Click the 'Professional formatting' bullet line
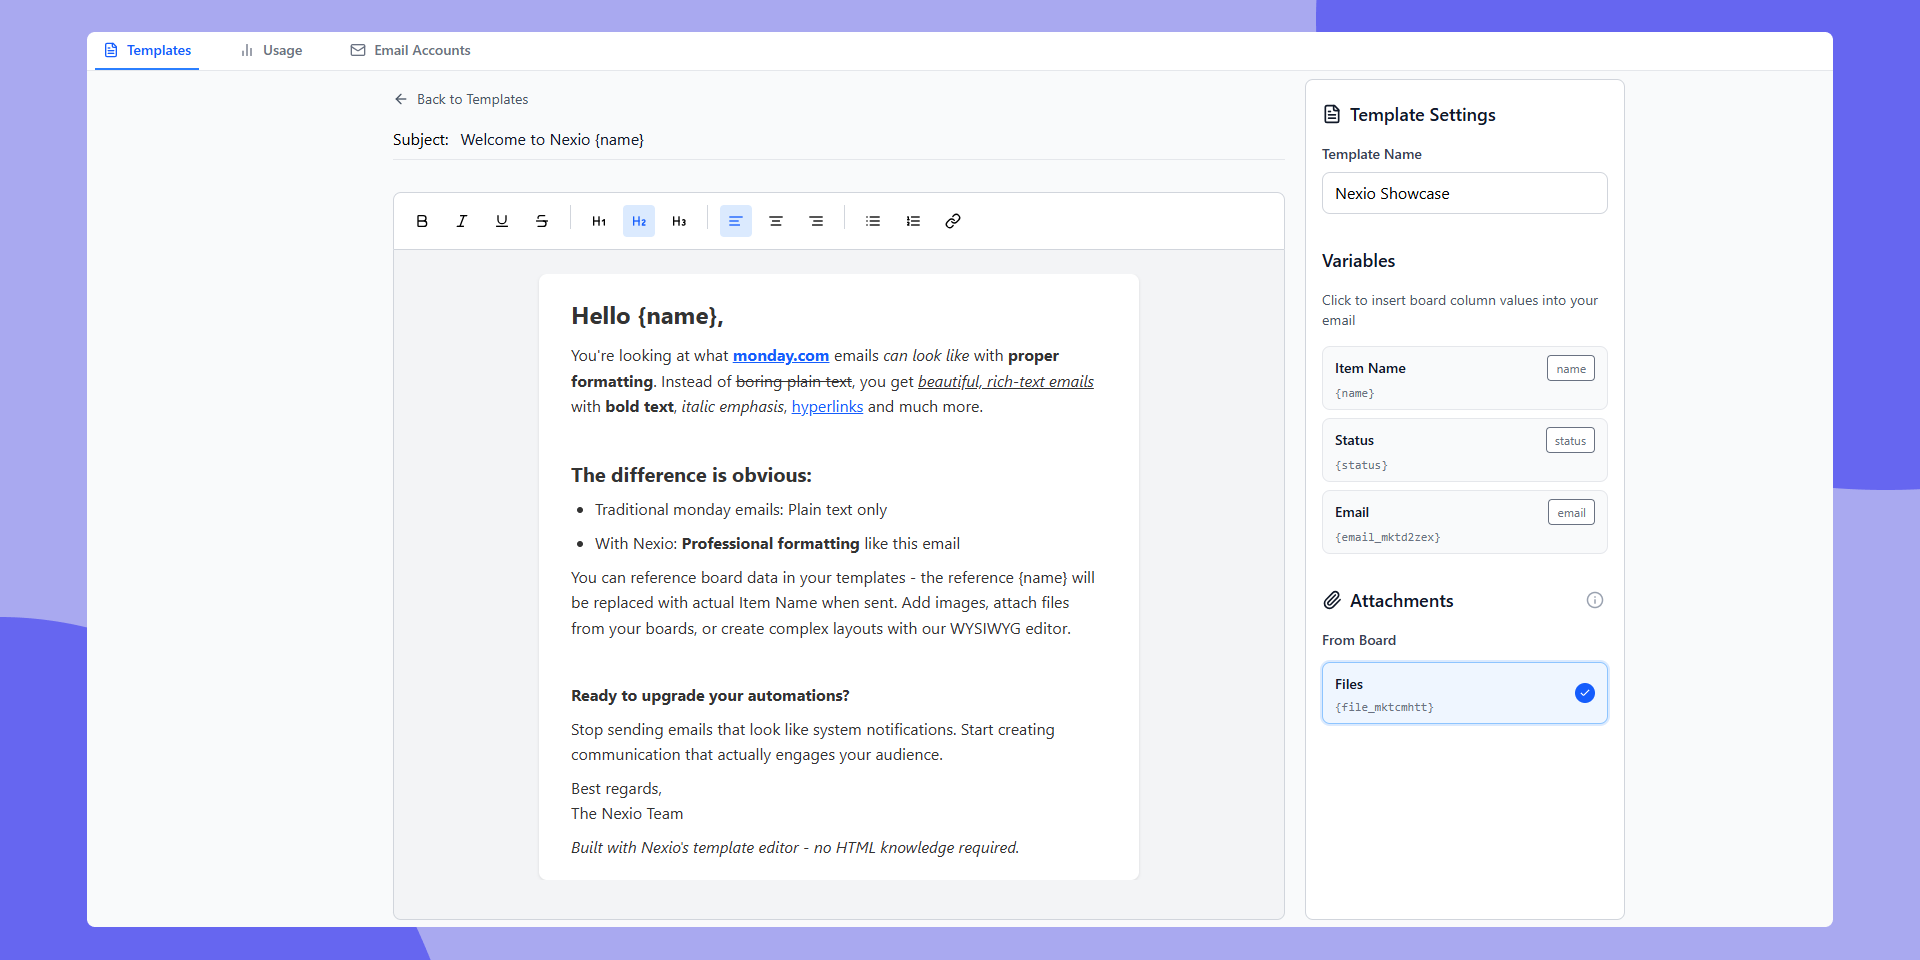1920x960 pixels. (x=777, y=544)
